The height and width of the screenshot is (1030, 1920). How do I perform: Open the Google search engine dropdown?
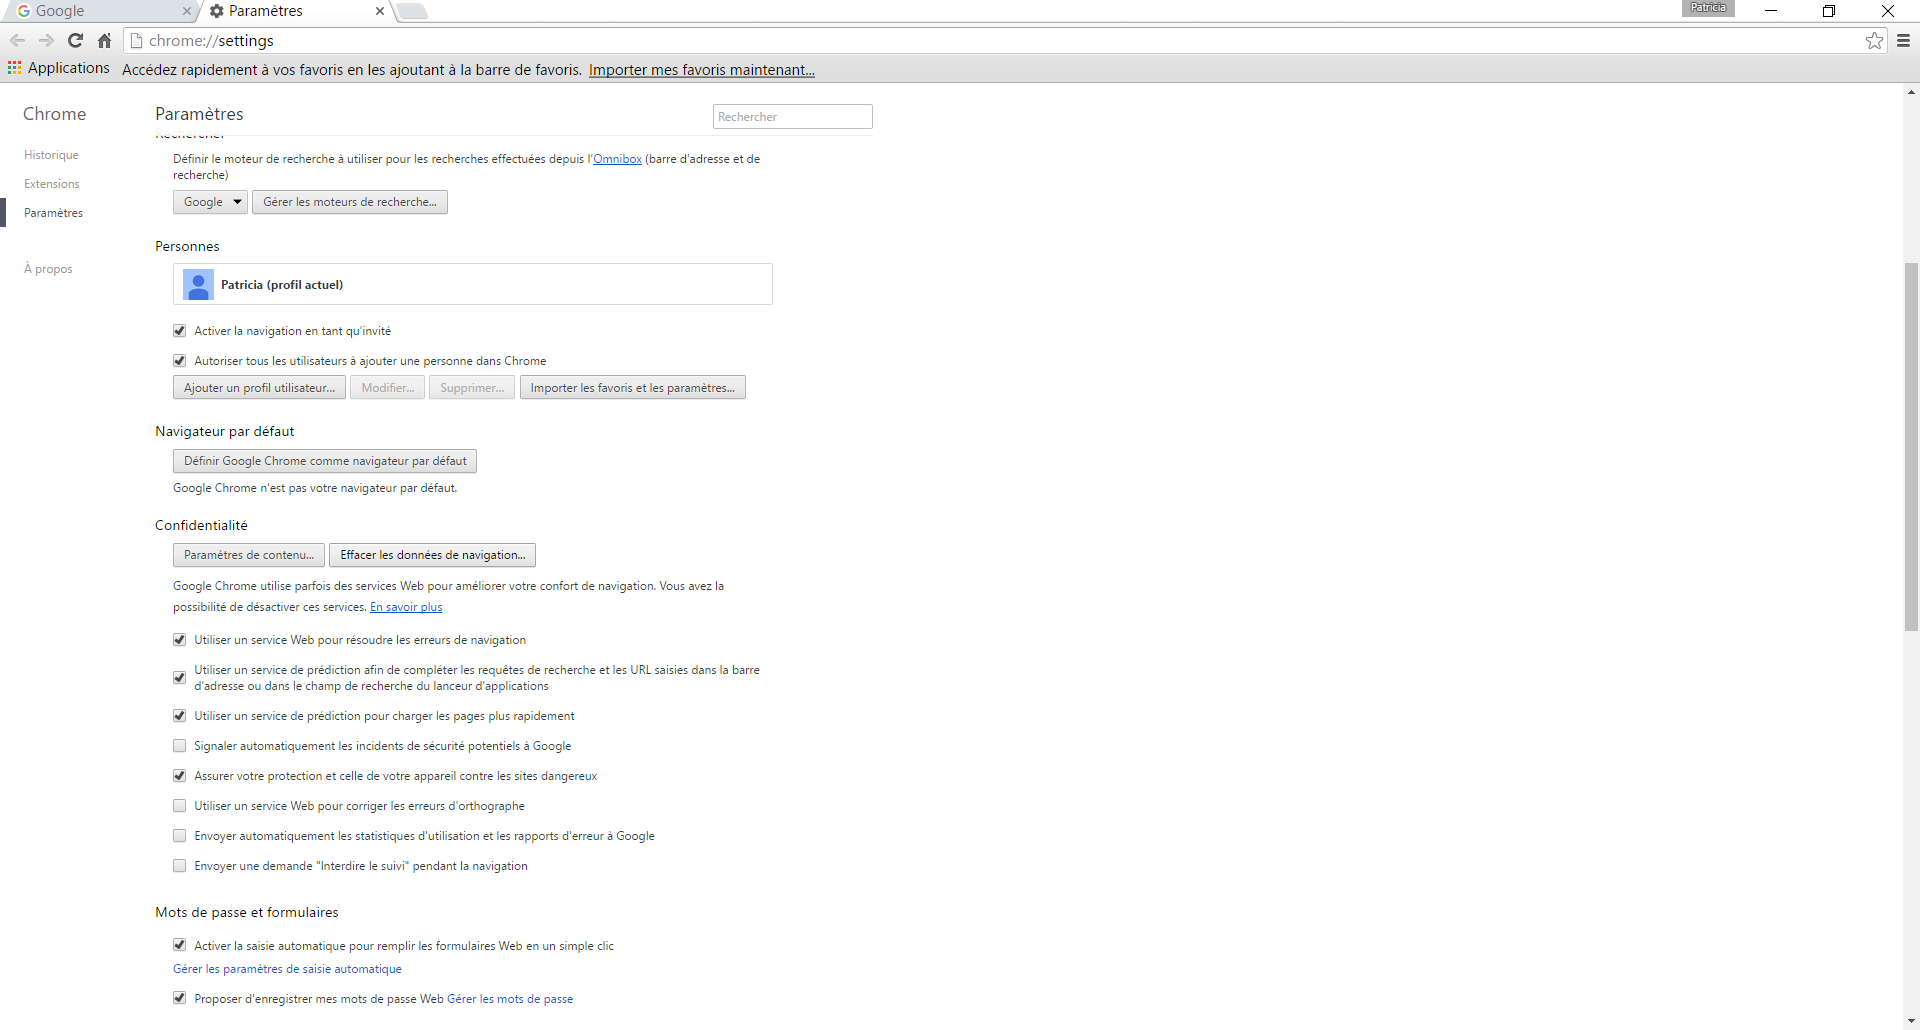(211, 202)
